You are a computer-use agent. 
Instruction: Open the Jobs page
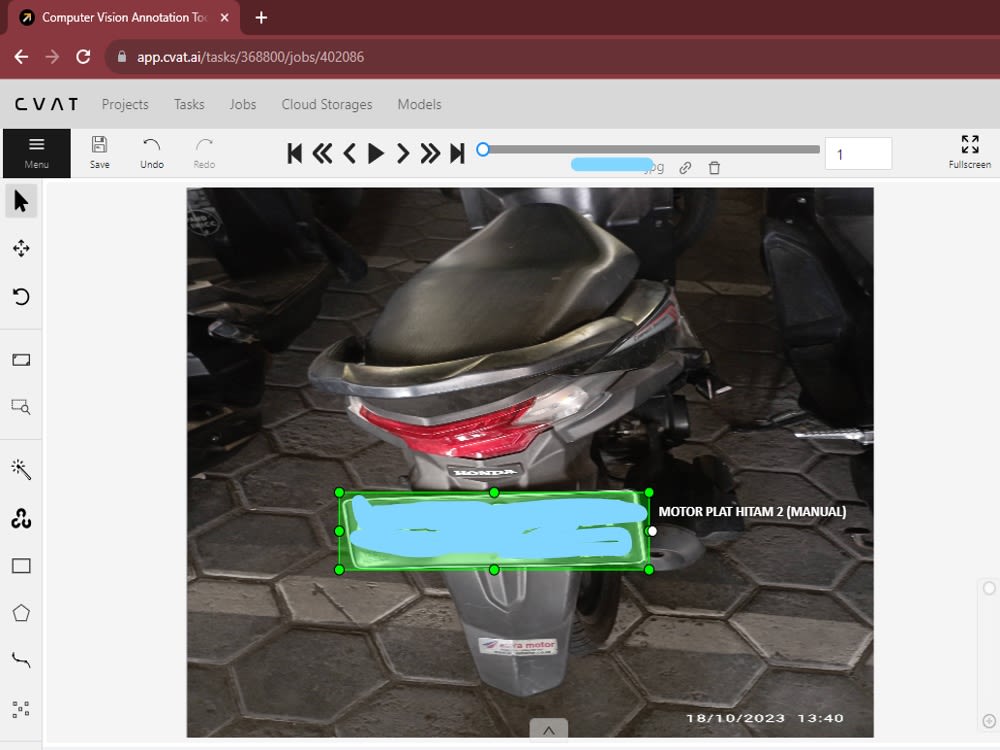coord(243,104)
